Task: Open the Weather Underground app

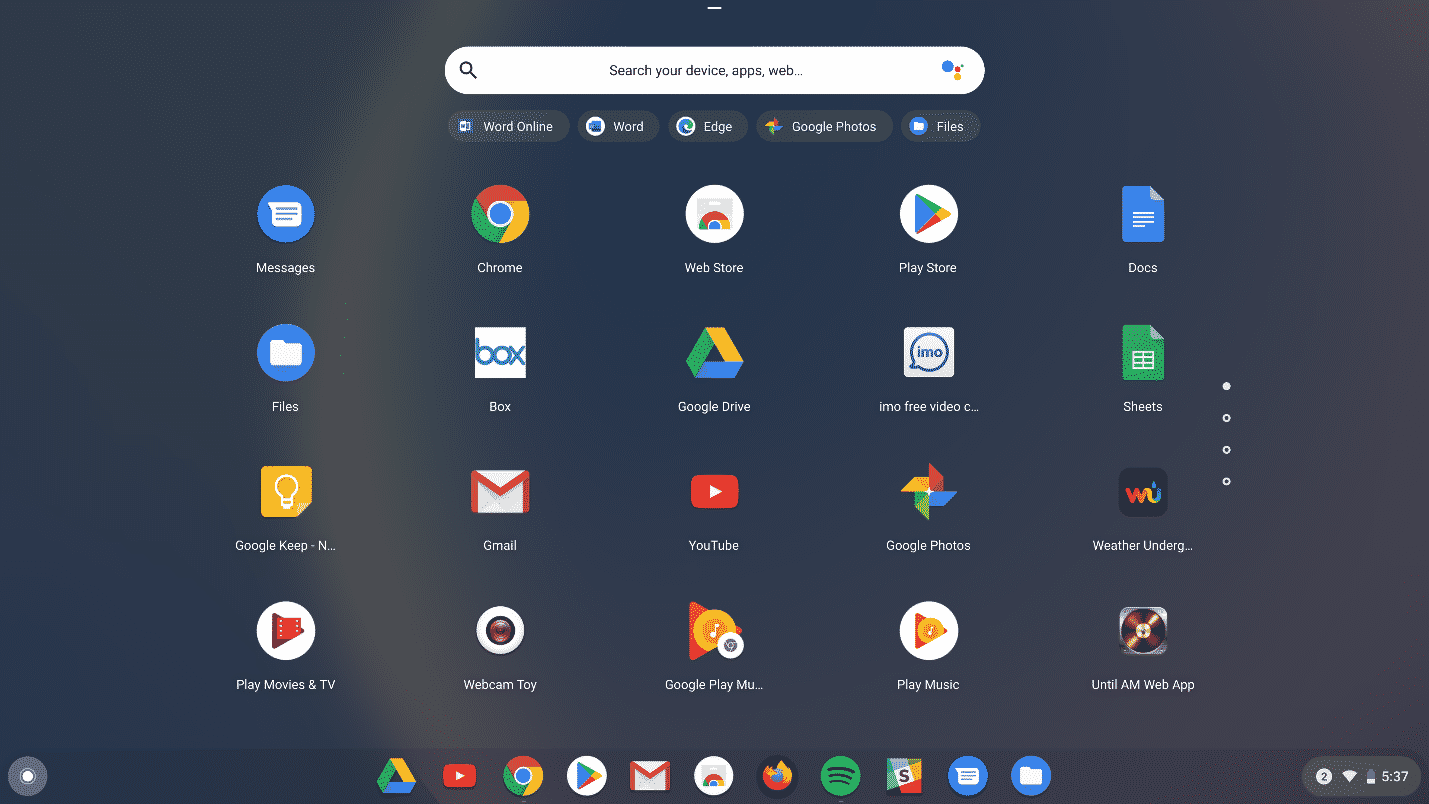Action: point(1143,491)
